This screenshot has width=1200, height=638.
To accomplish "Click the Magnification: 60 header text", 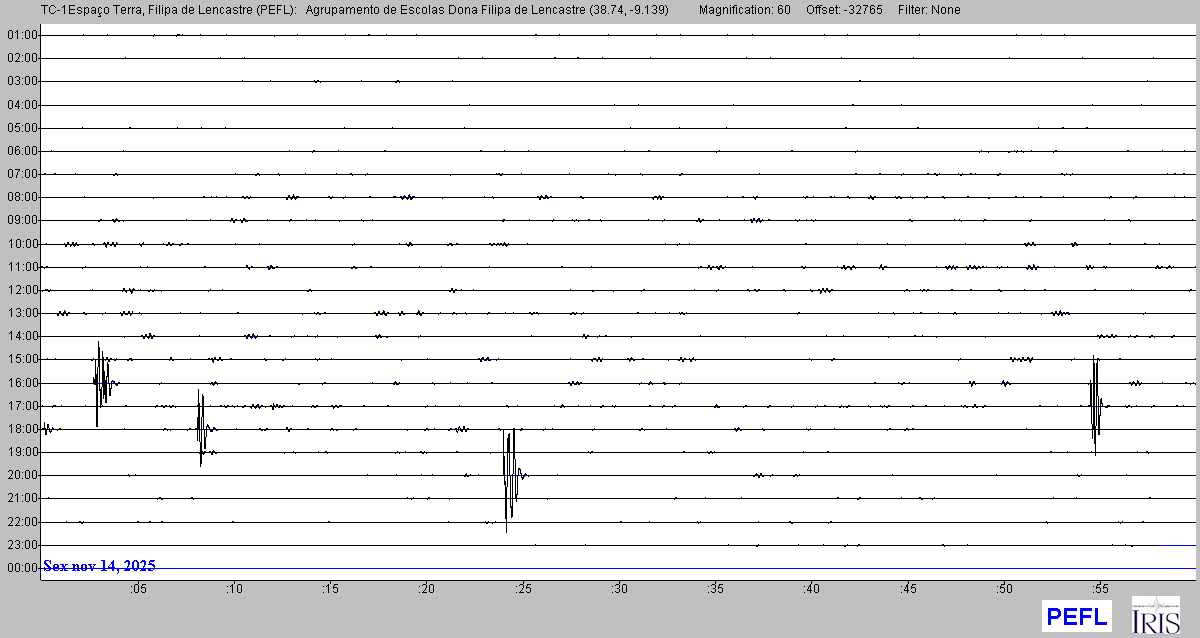I will click(x=744, y=10).
